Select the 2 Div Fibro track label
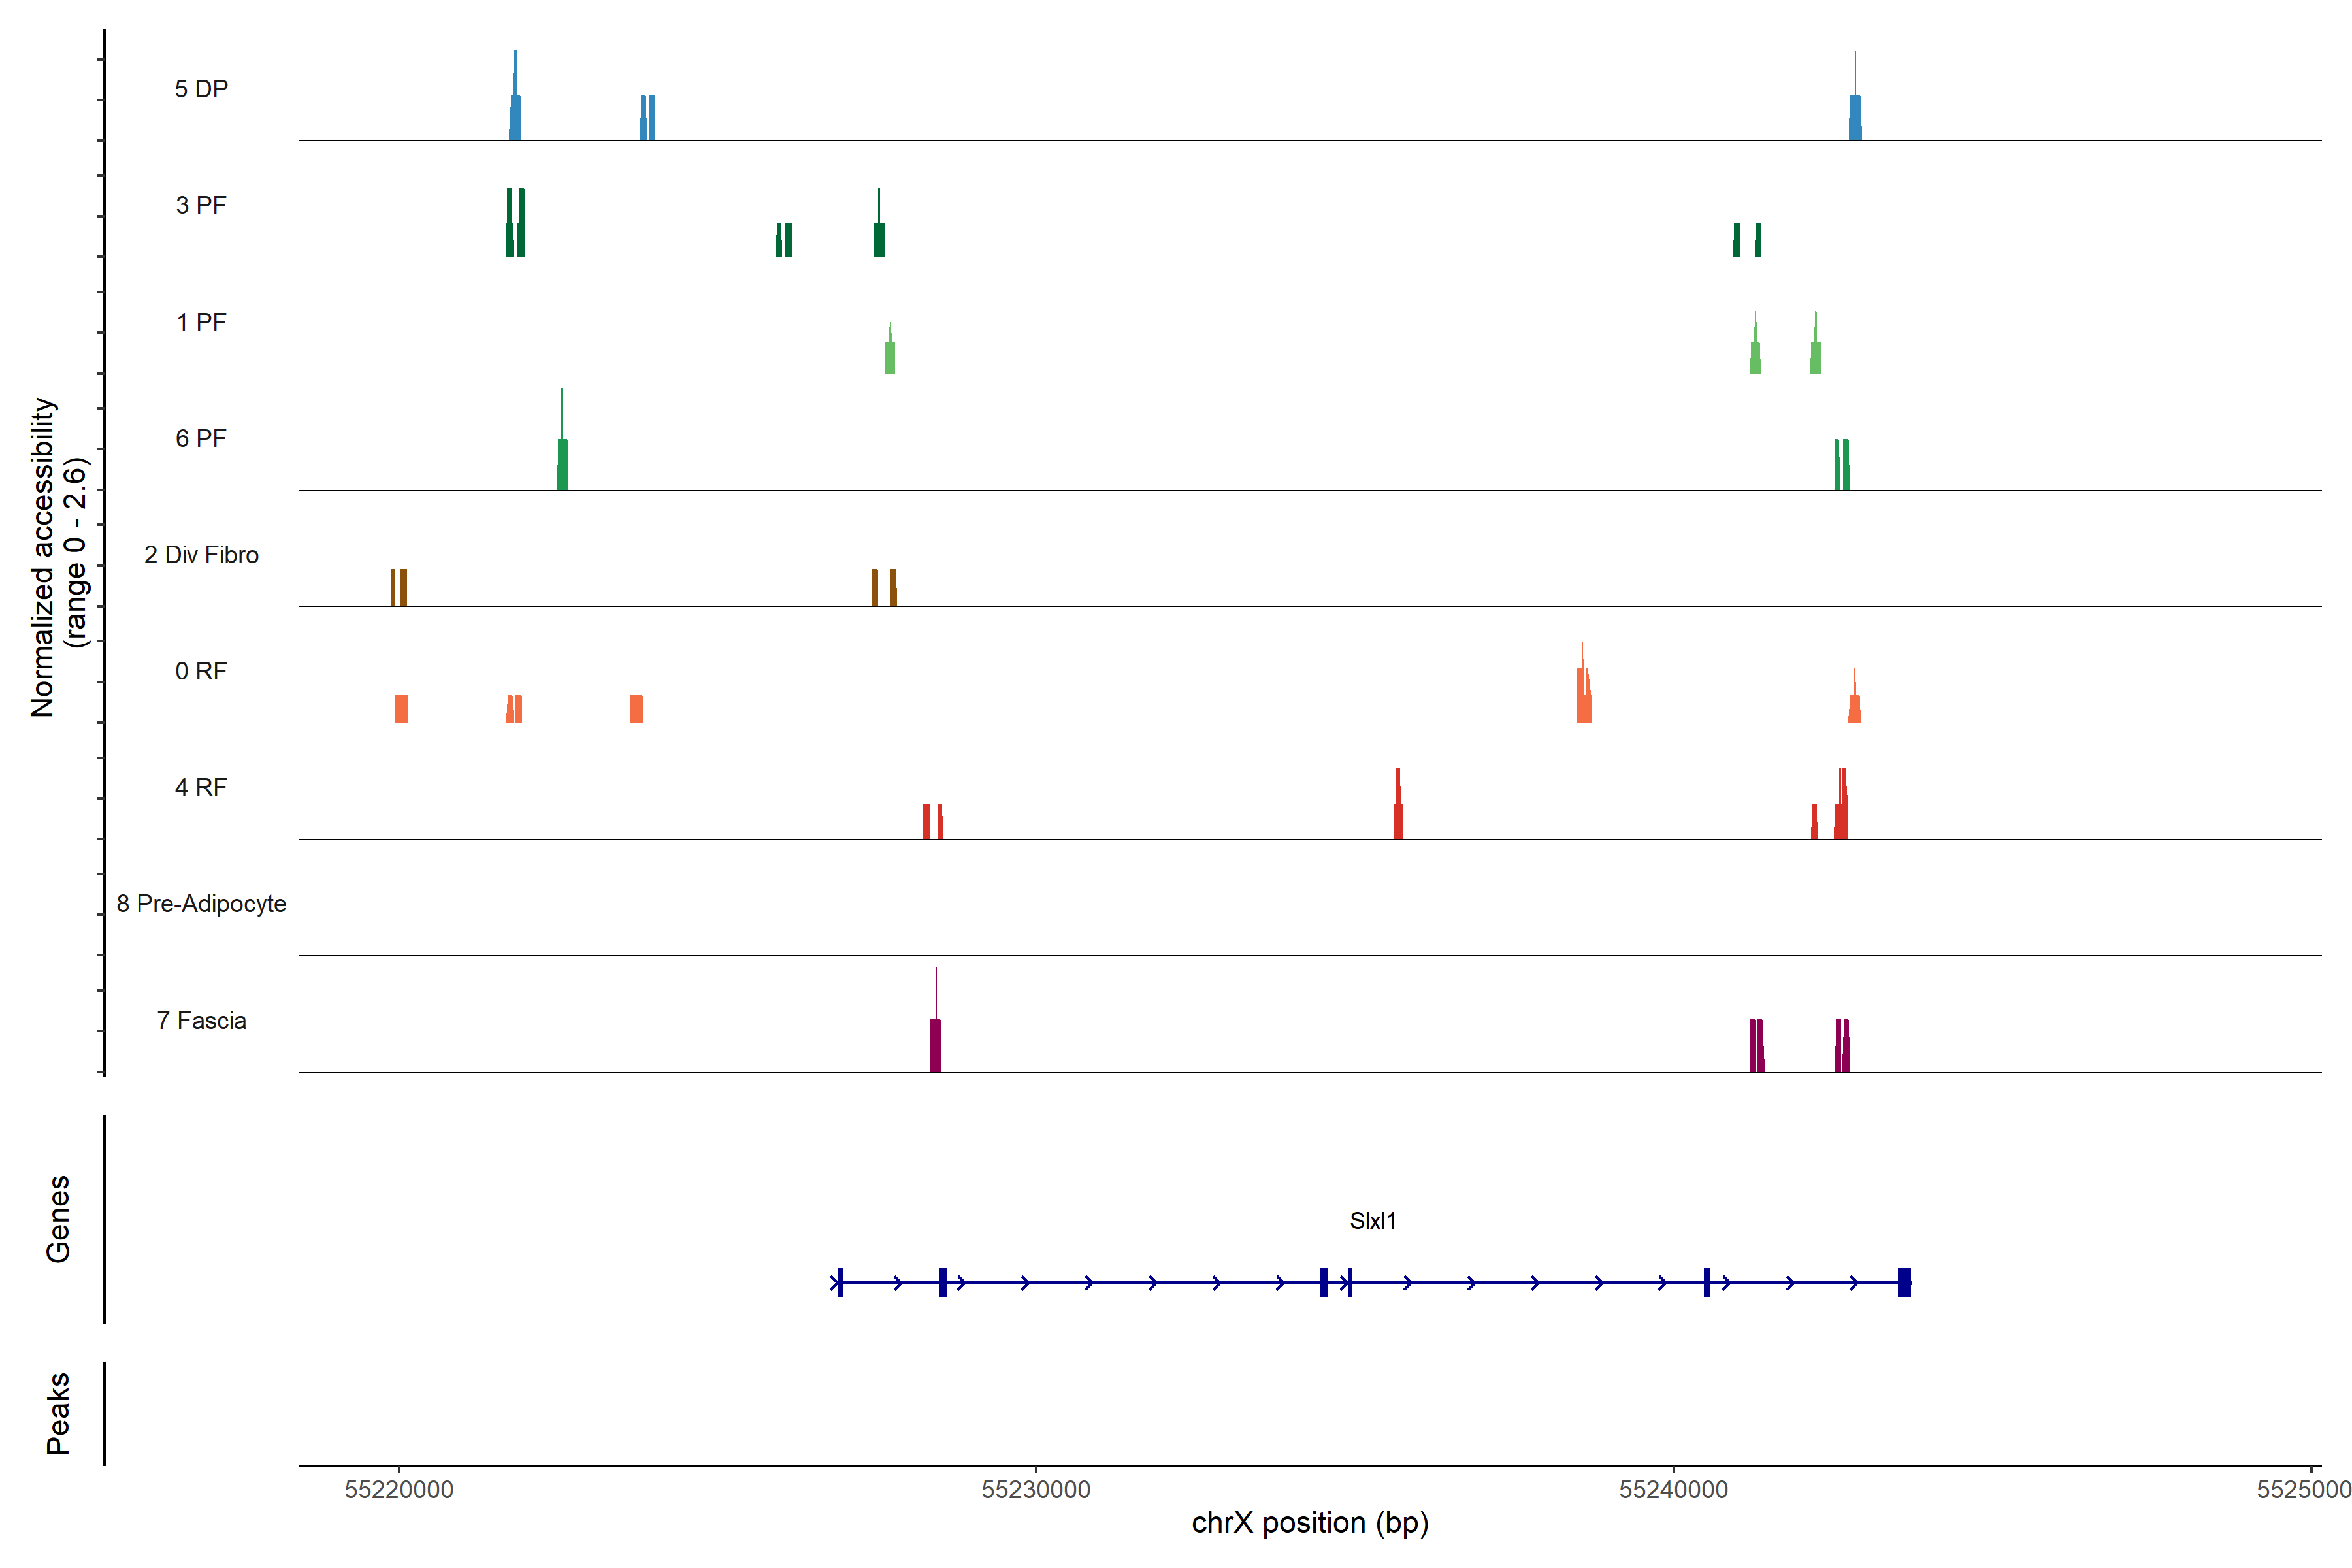 pos(201,555)
